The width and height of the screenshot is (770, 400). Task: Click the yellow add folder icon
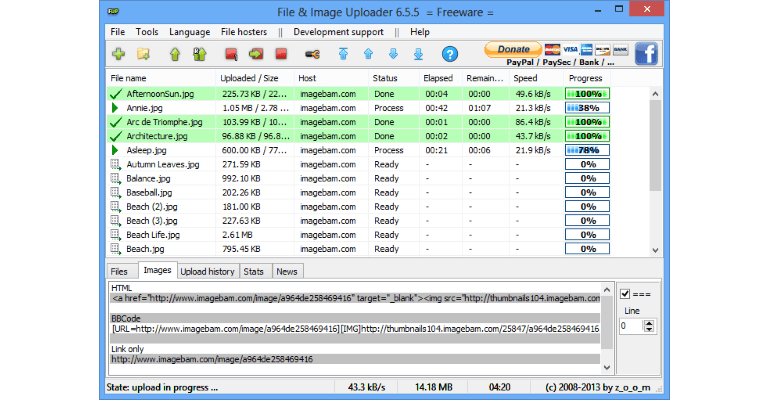[144, 53]
